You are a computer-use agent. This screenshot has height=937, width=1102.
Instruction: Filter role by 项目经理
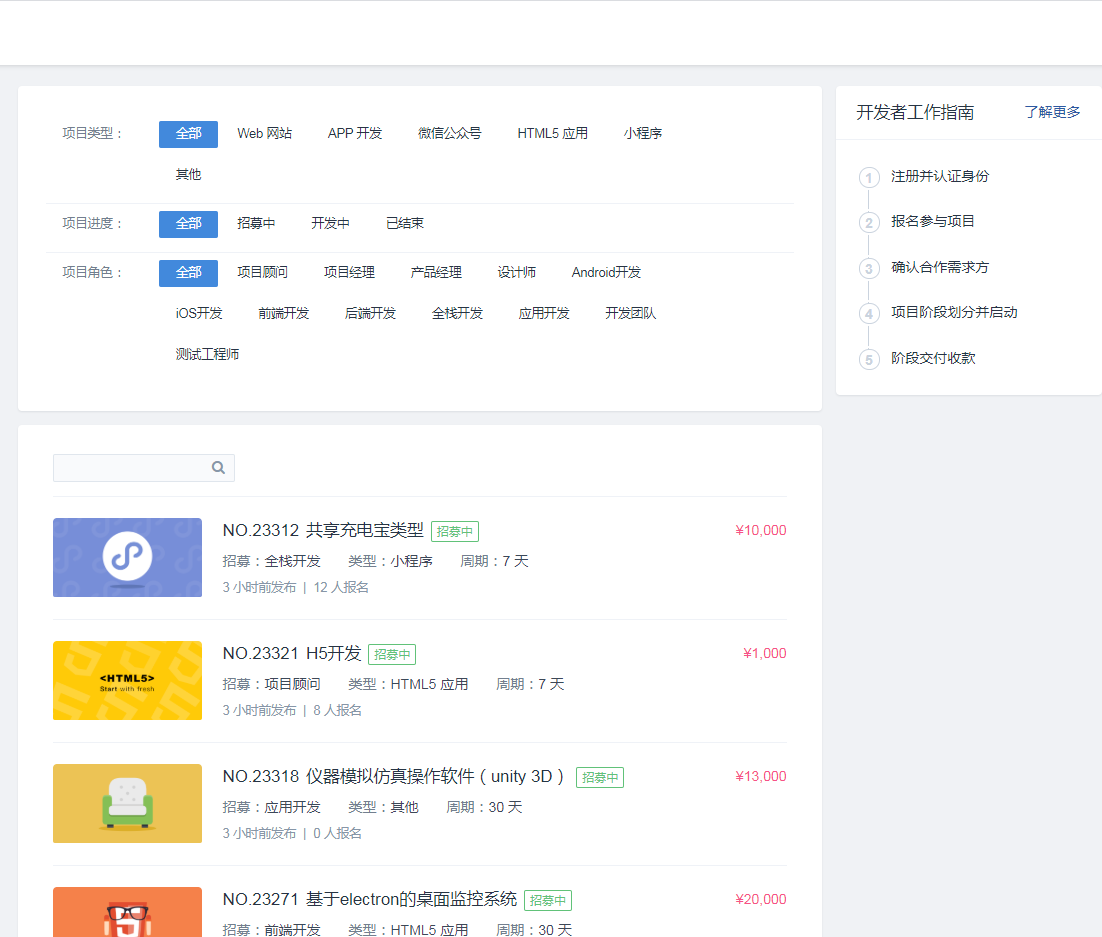[349, 273]
